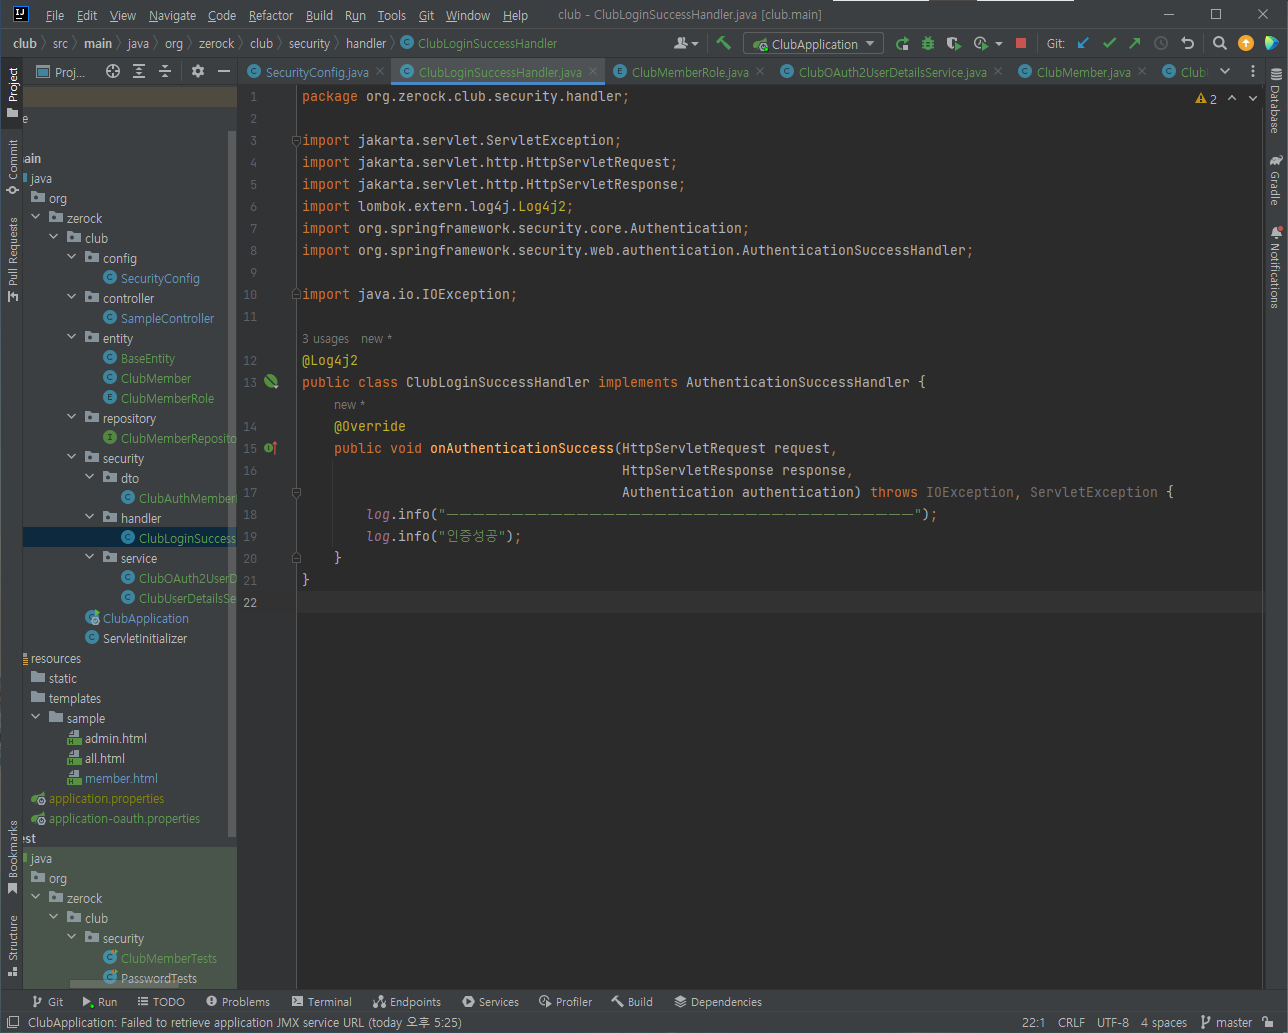This screenshot has width=1288, height=1033.
Task: Open the Endpoints tool window button
Action: click(407, 1001)
